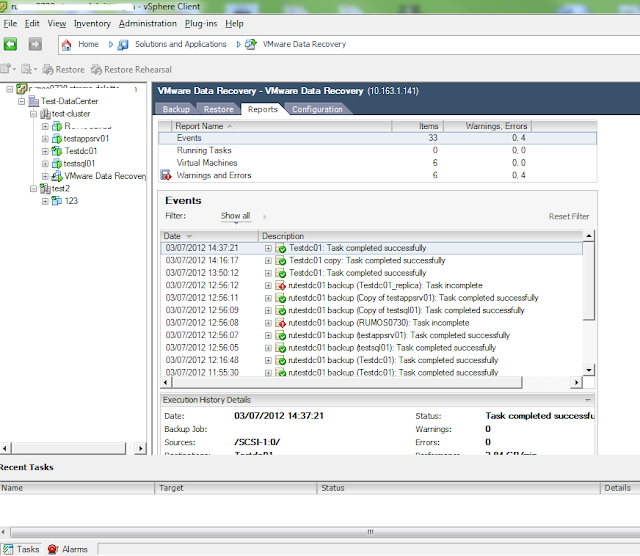The height and width of the screenshot is (556, 640).
Task: Click the Home house icon
Action: click(67, 44)
